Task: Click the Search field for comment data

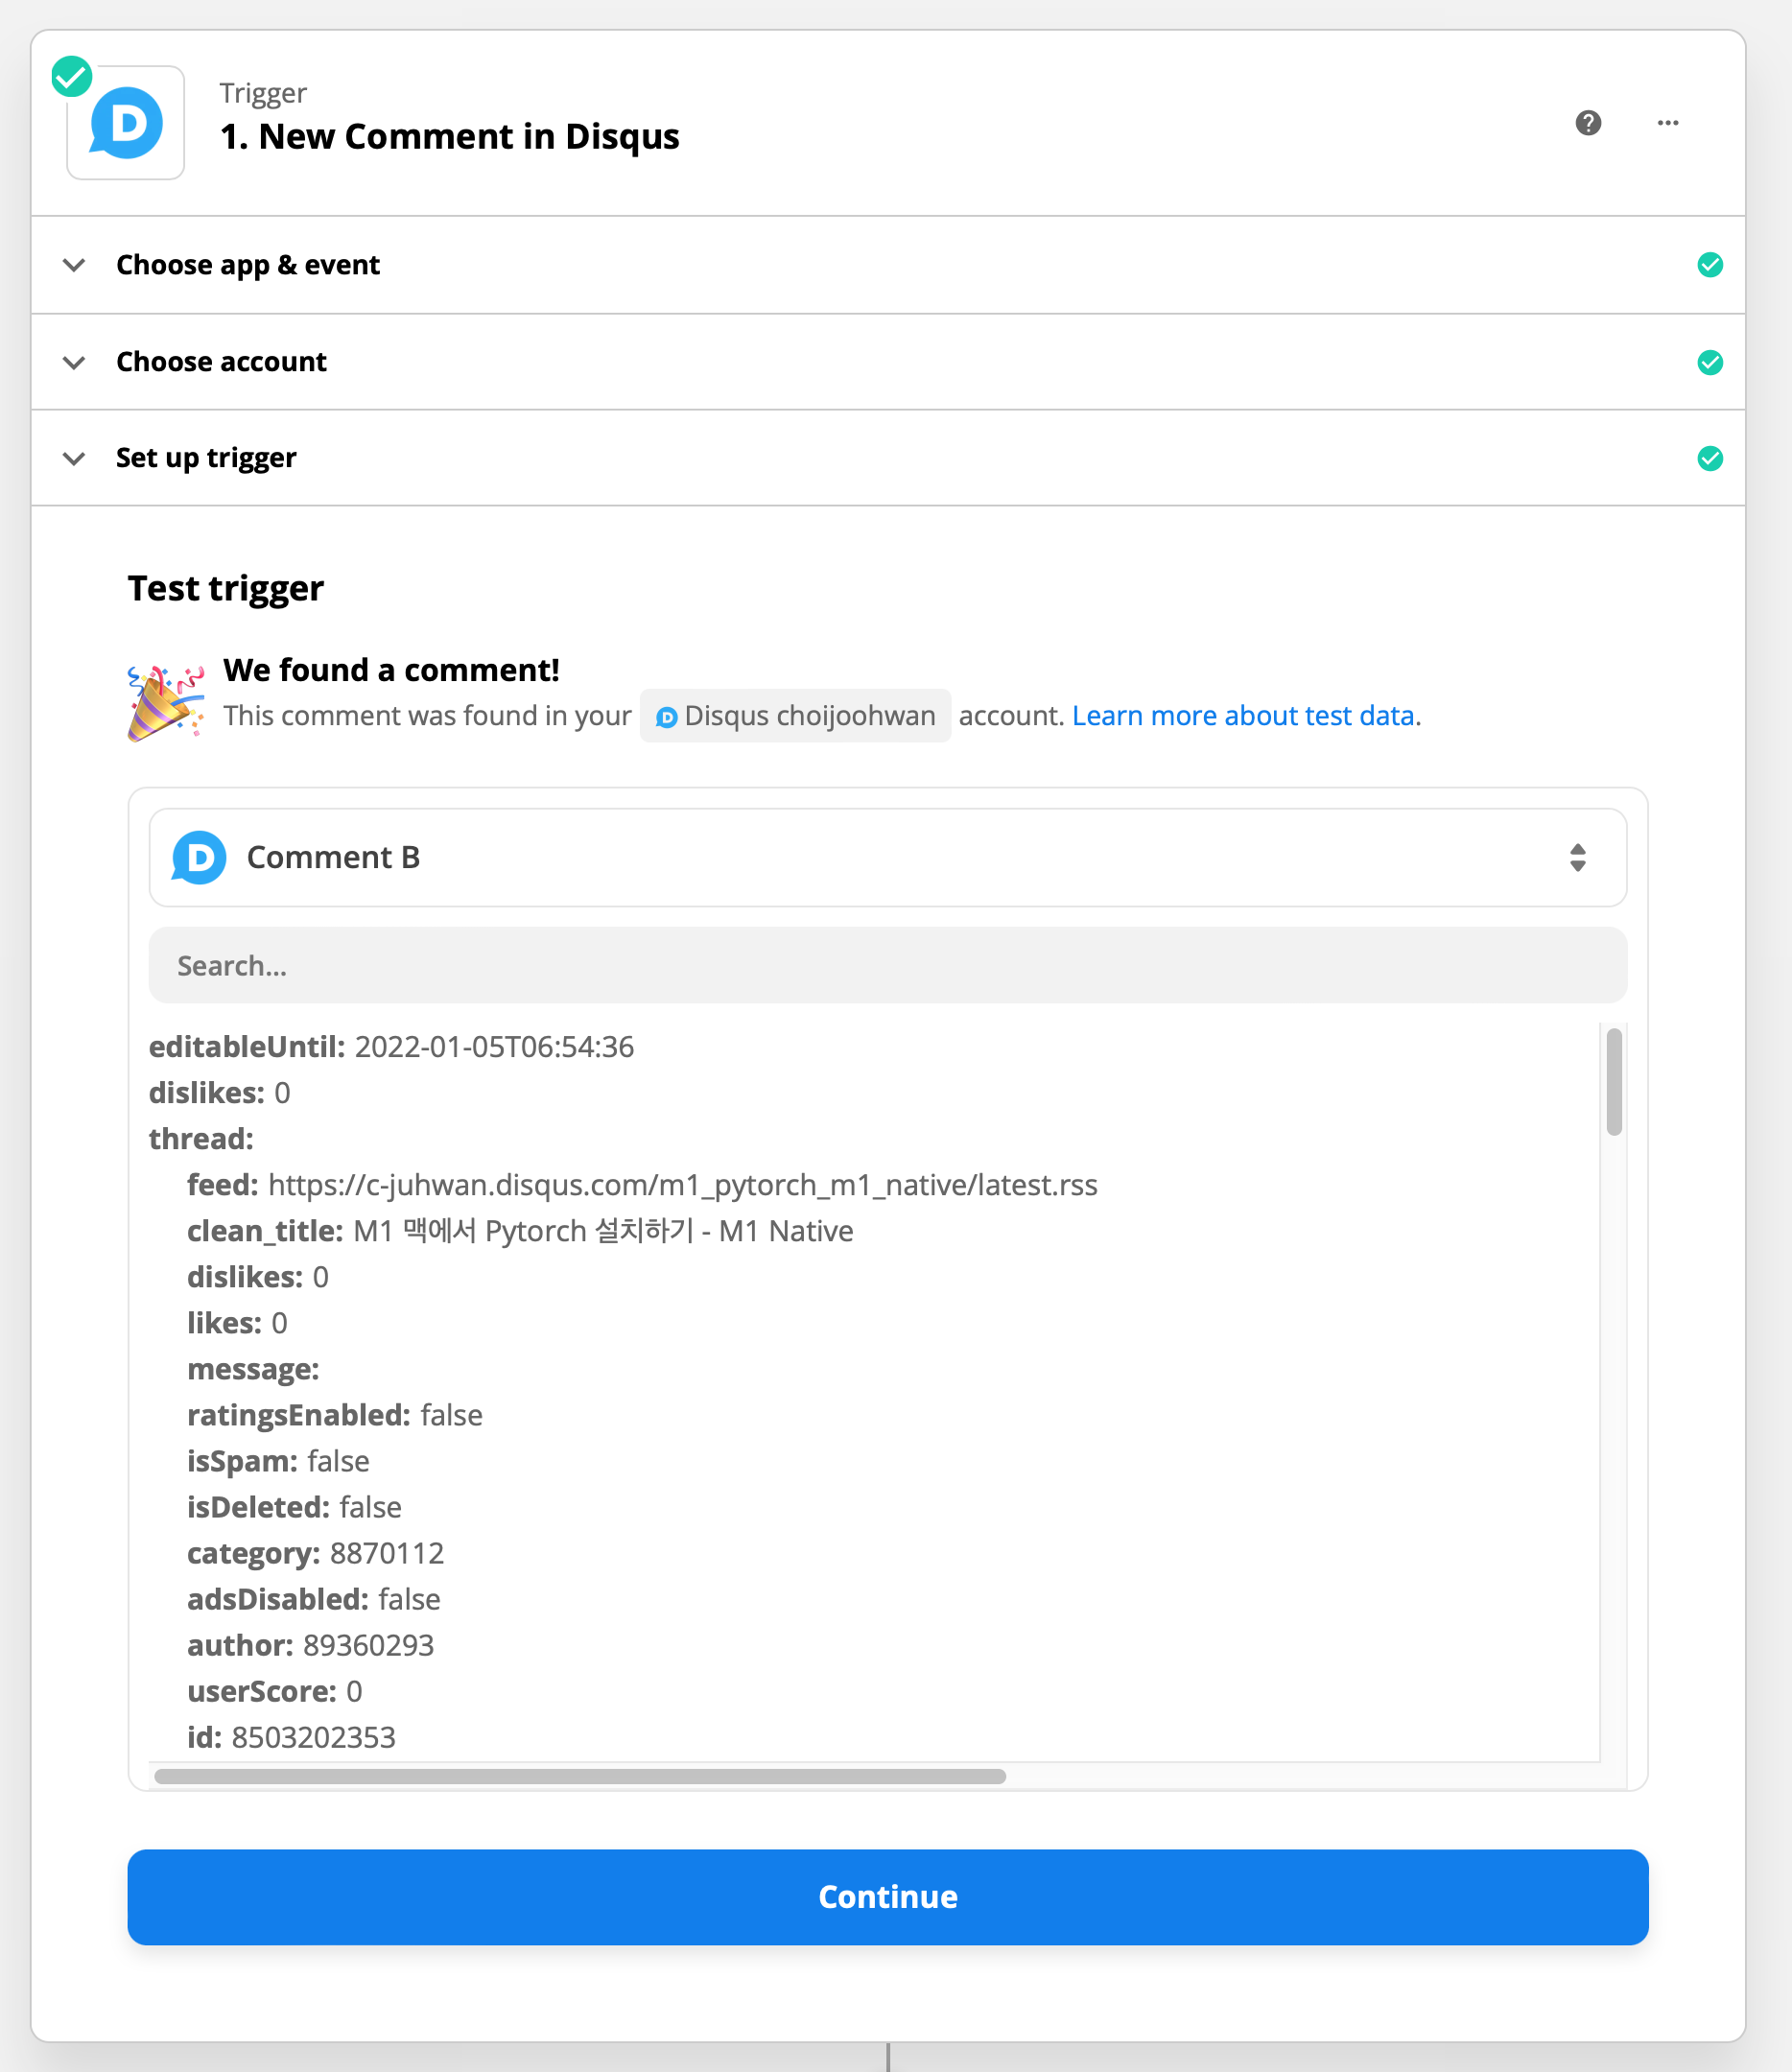Action: [887, 965]
